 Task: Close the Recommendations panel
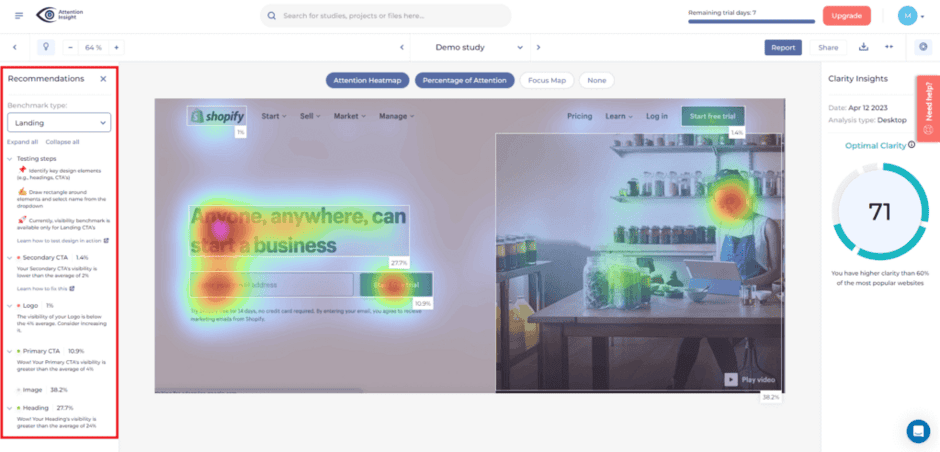click(x=103, y=79)
